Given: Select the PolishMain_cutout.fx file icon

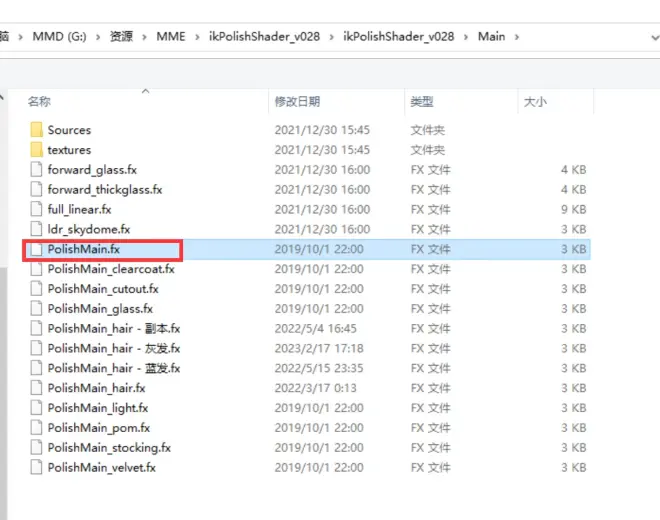Looking at the screenshot, I should pos(37,288).
